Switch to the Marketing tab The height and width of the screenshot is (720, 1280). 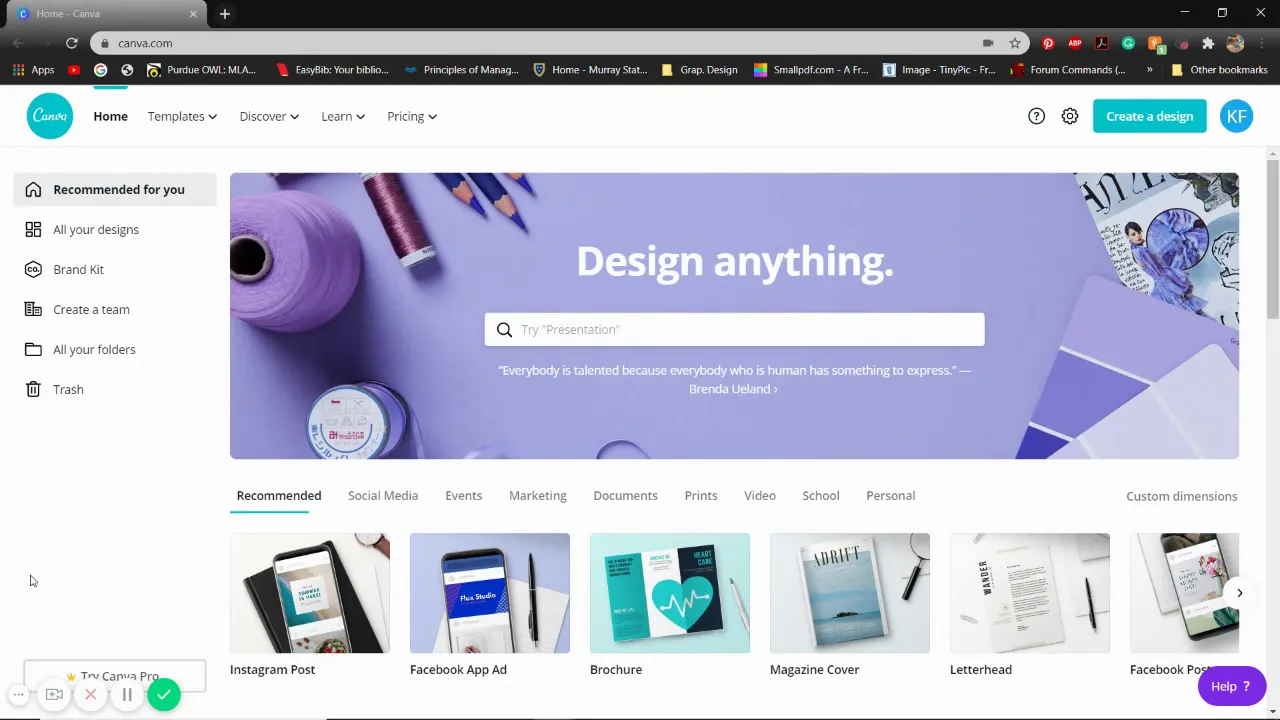point(538,495)
